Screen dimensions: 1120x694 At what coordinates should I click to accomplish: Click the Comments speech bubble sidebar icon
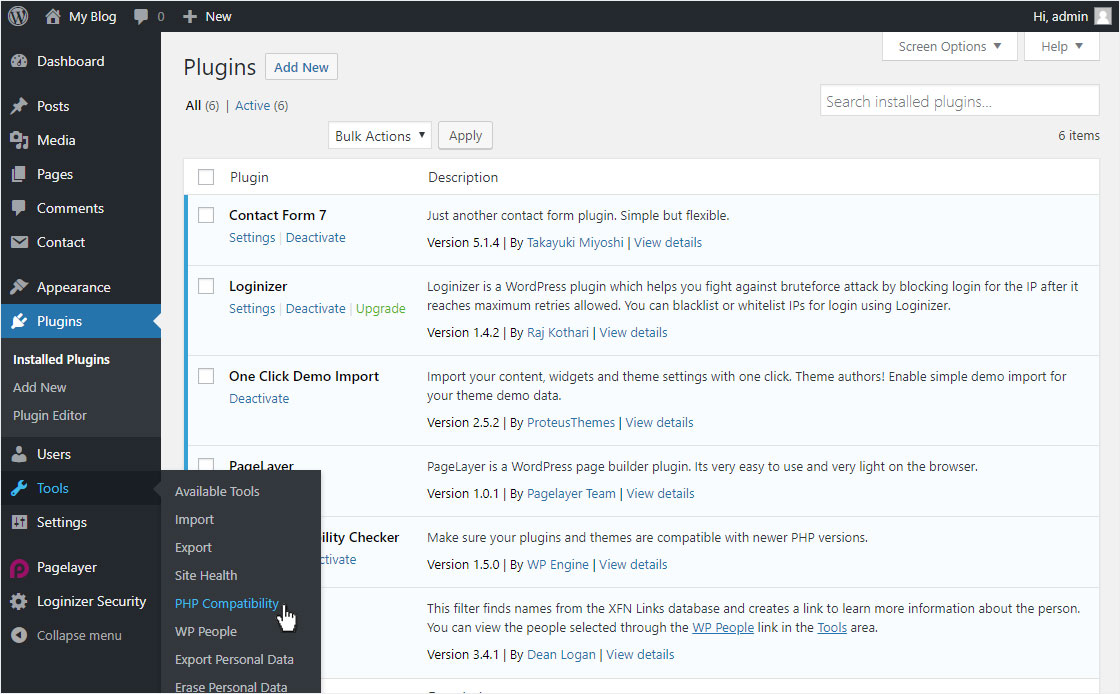[x=19, y=208]
